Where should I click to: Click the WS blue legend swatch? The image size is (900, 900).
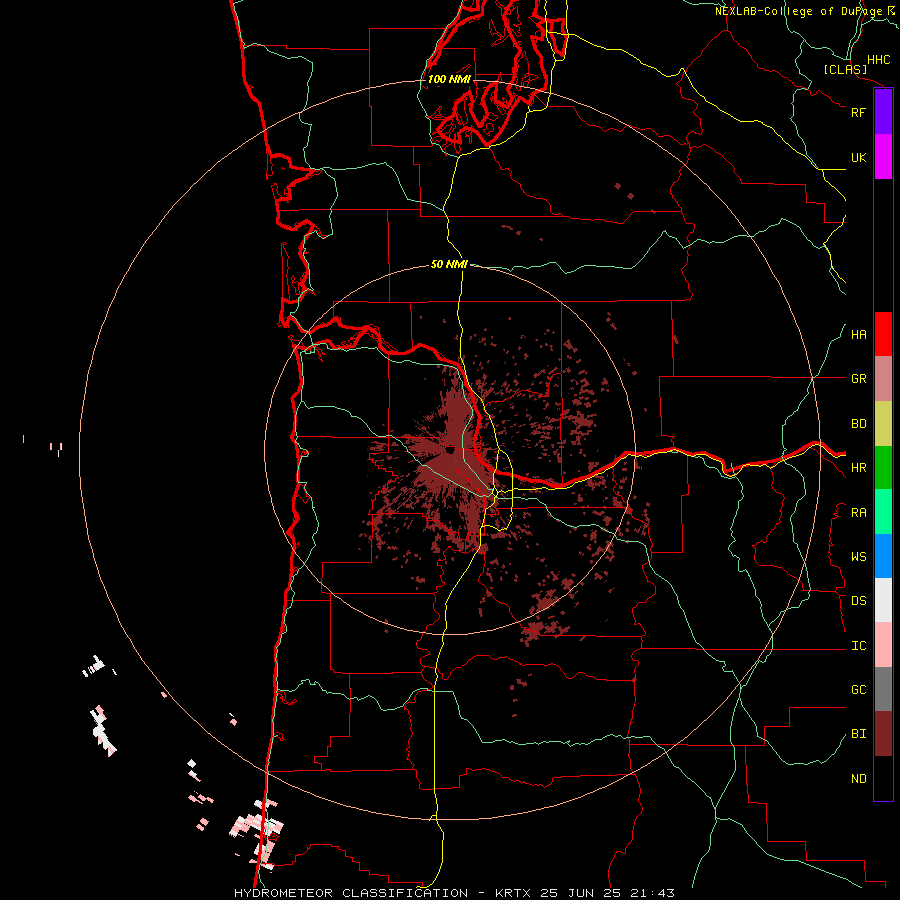[883, 556]
